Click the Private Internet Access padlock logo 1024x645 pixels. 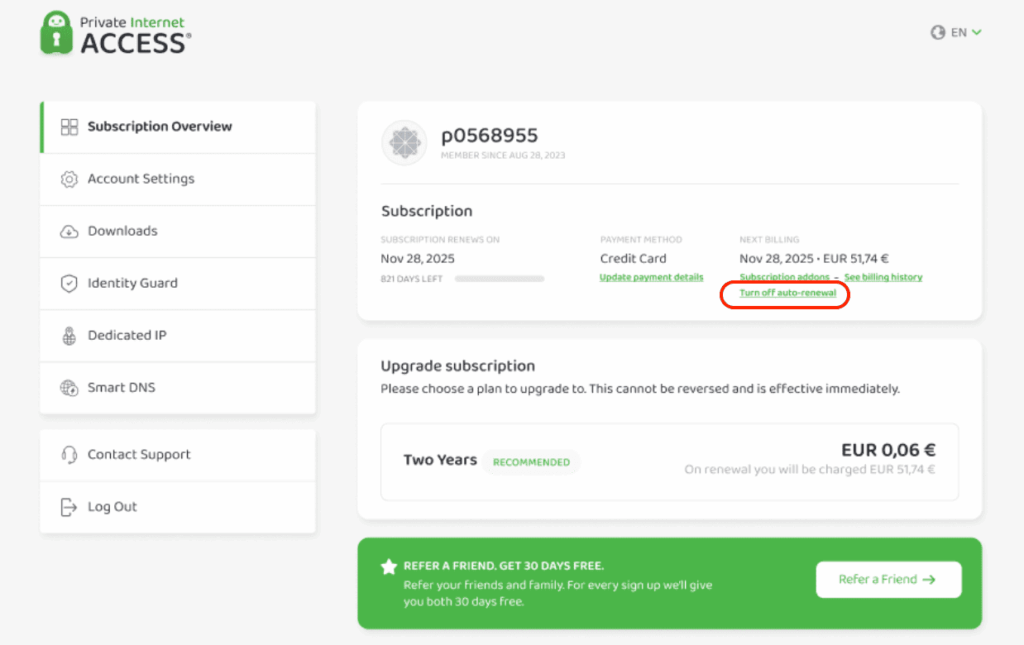click(x=57, y=33)
